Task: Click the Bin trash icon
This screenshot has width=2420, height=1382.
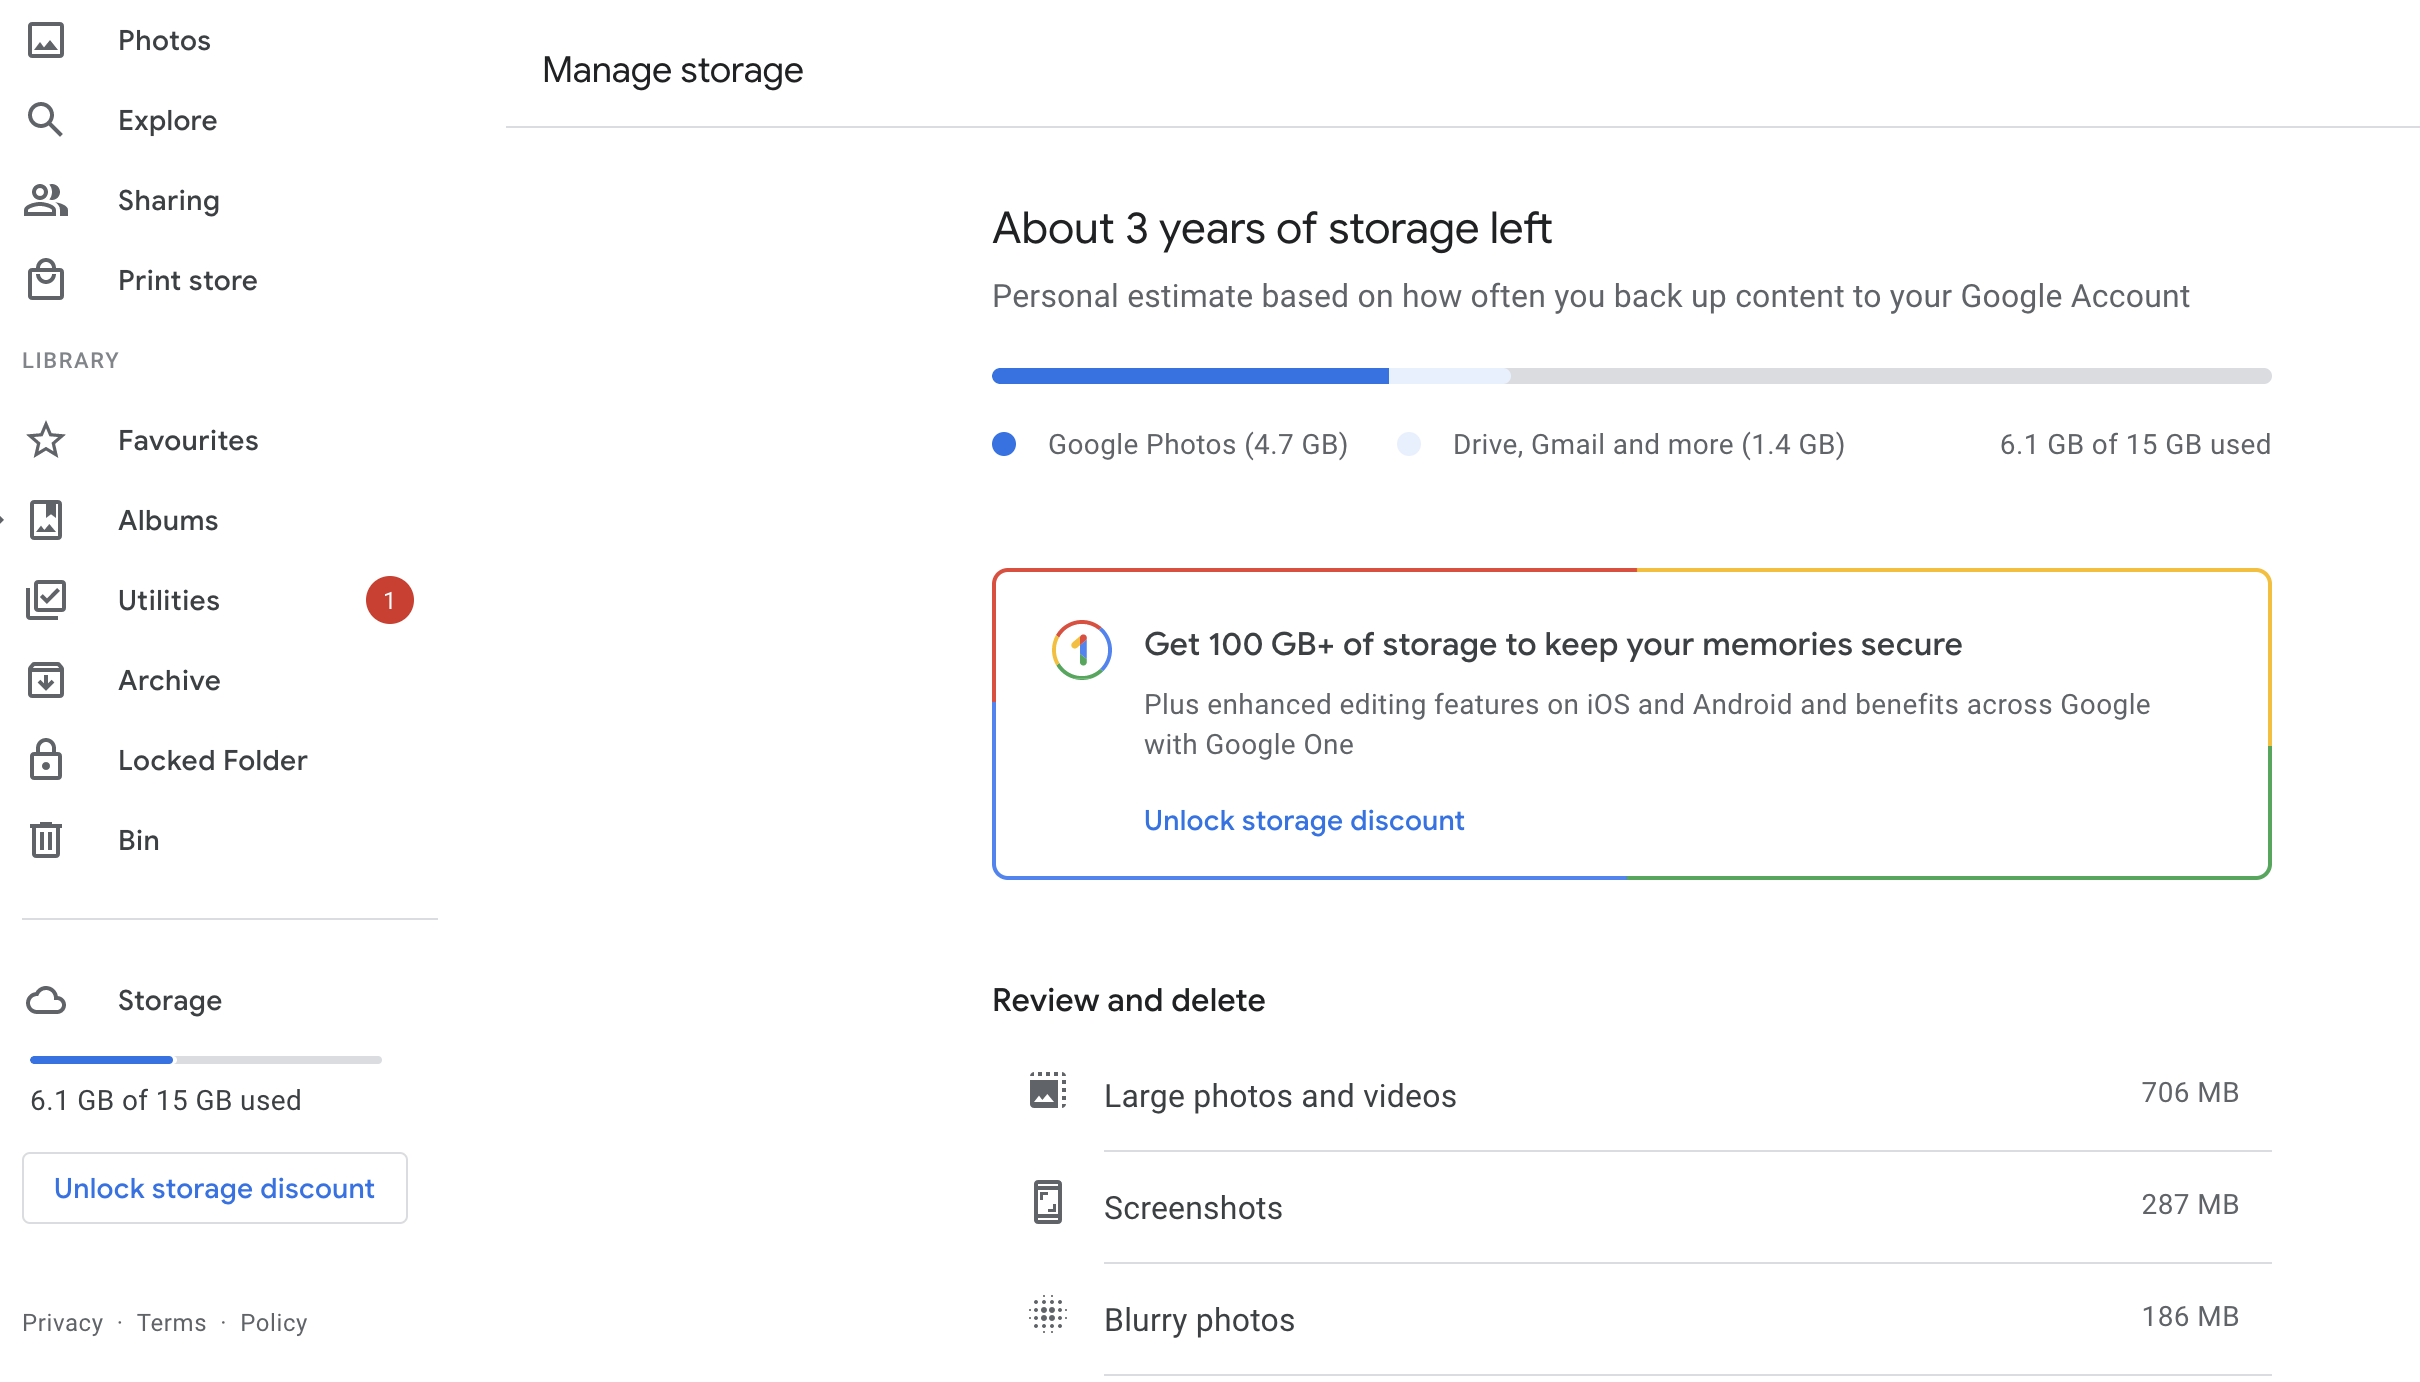Action: tap(46, 840)
